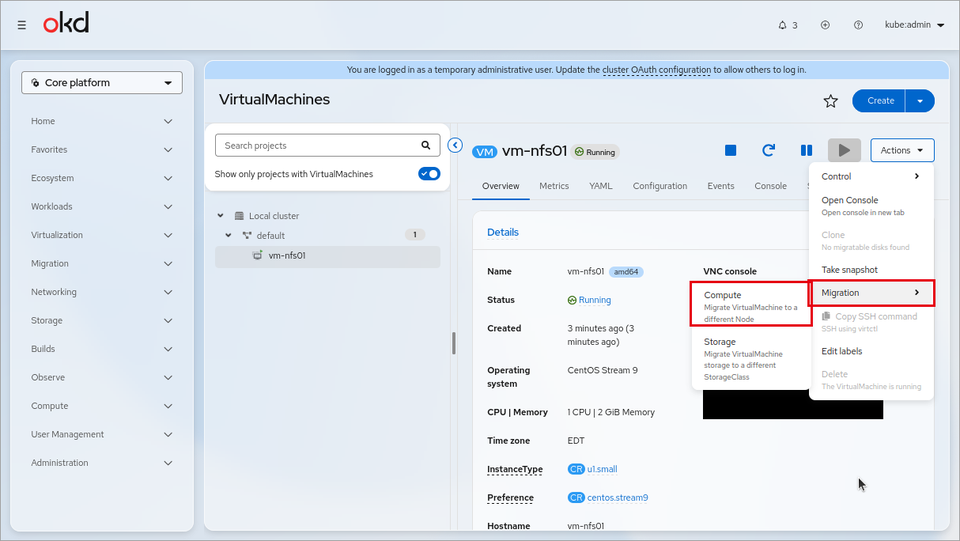Expand the User Management navigation section

point(102,435)
